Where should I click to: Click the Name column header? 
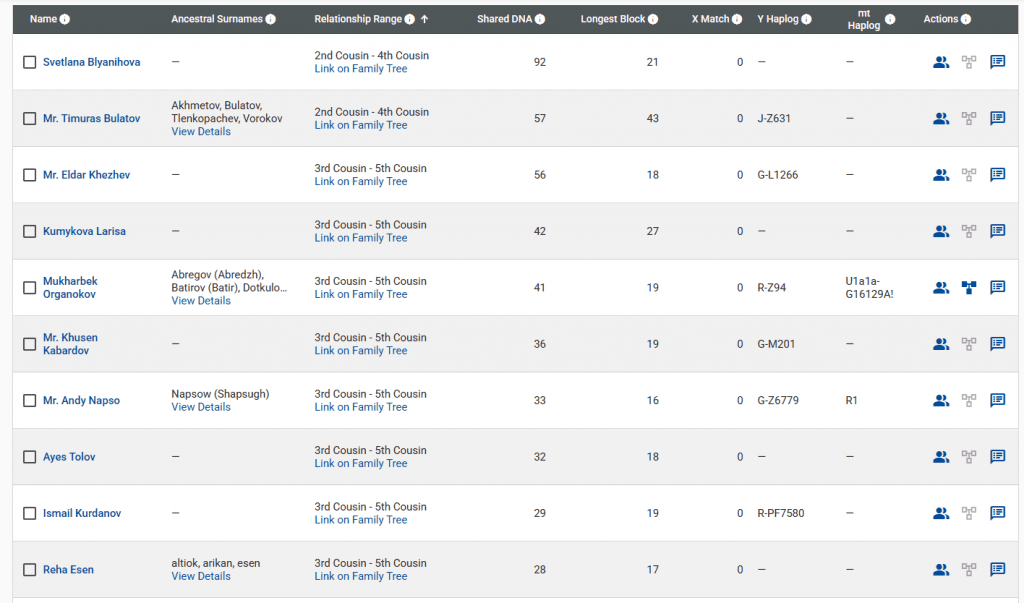tap(43, 19)
